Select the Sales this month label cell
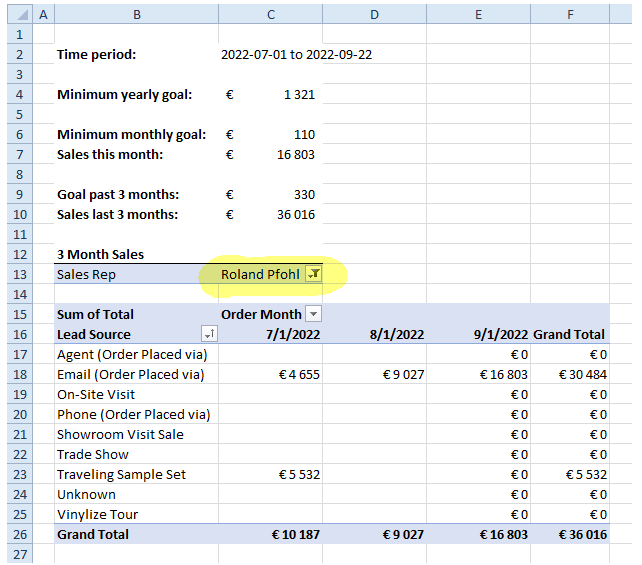The width and height of the screenshot is (642, 565). [x=110, y=155]
